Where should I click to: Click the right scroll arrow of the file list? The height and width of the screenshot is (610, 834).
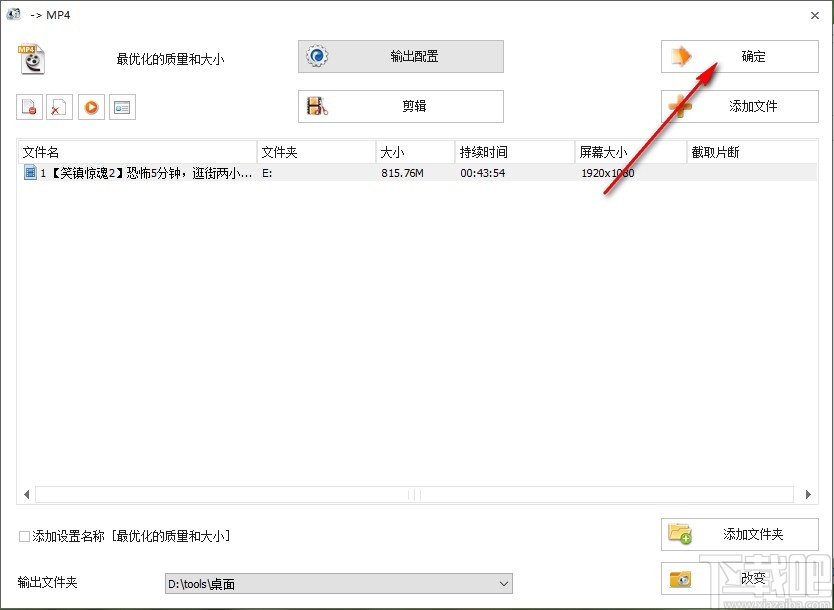[x=808, y=495]
